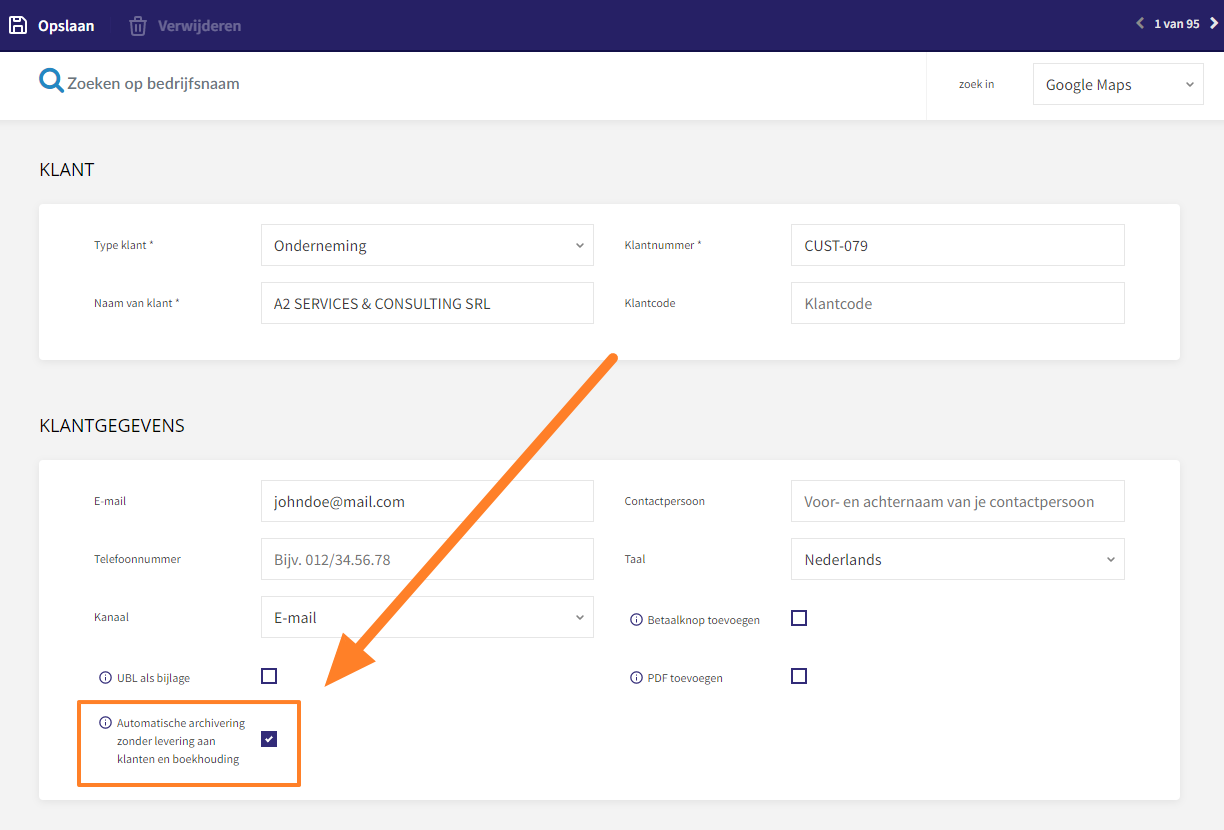Click the empty Klantcode field
The width and height of the screenshot is (1224, 830).
[x=957, y=303]
